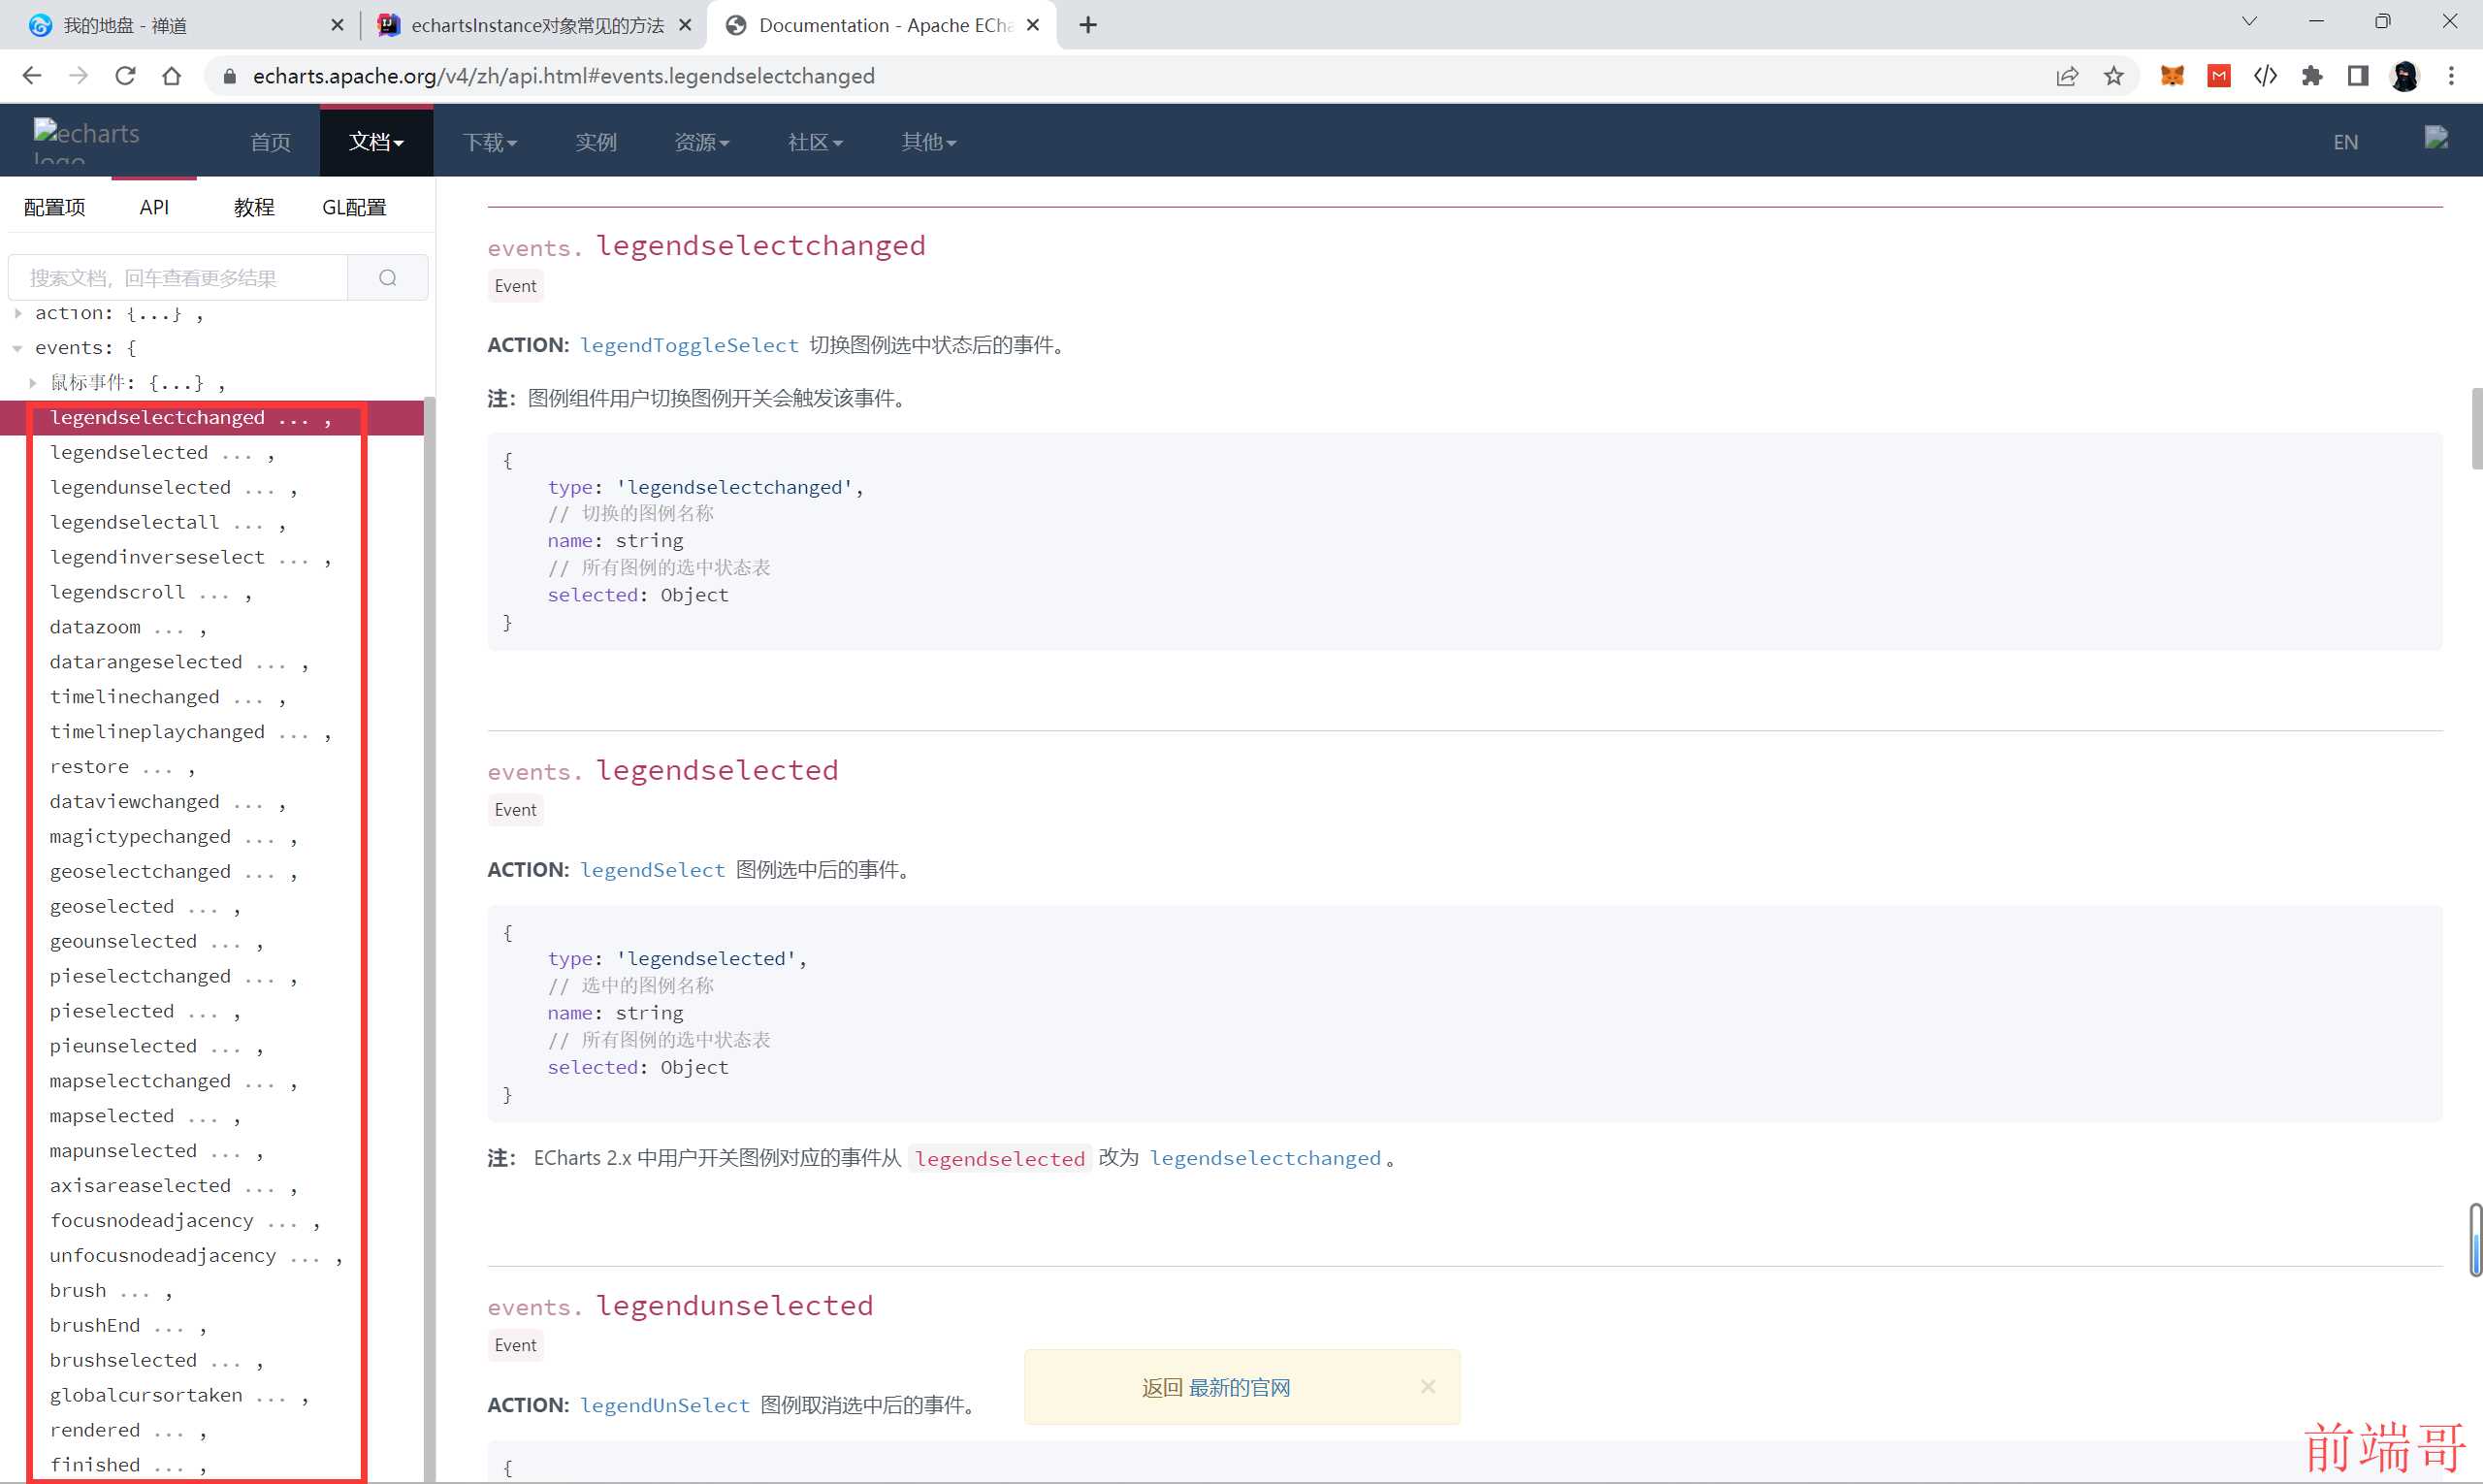Open legendSelect action link

(x=652, y=870)
